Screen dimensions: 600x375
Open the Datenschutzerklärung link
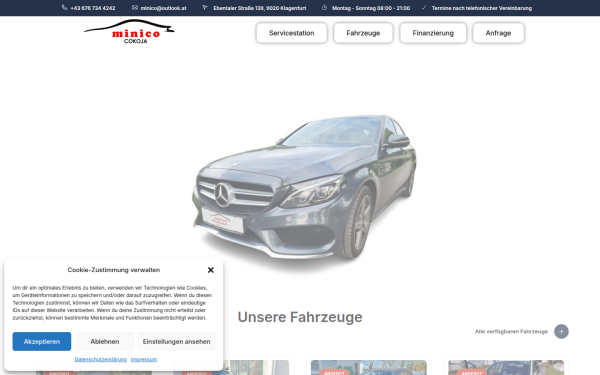click(101, 359)
